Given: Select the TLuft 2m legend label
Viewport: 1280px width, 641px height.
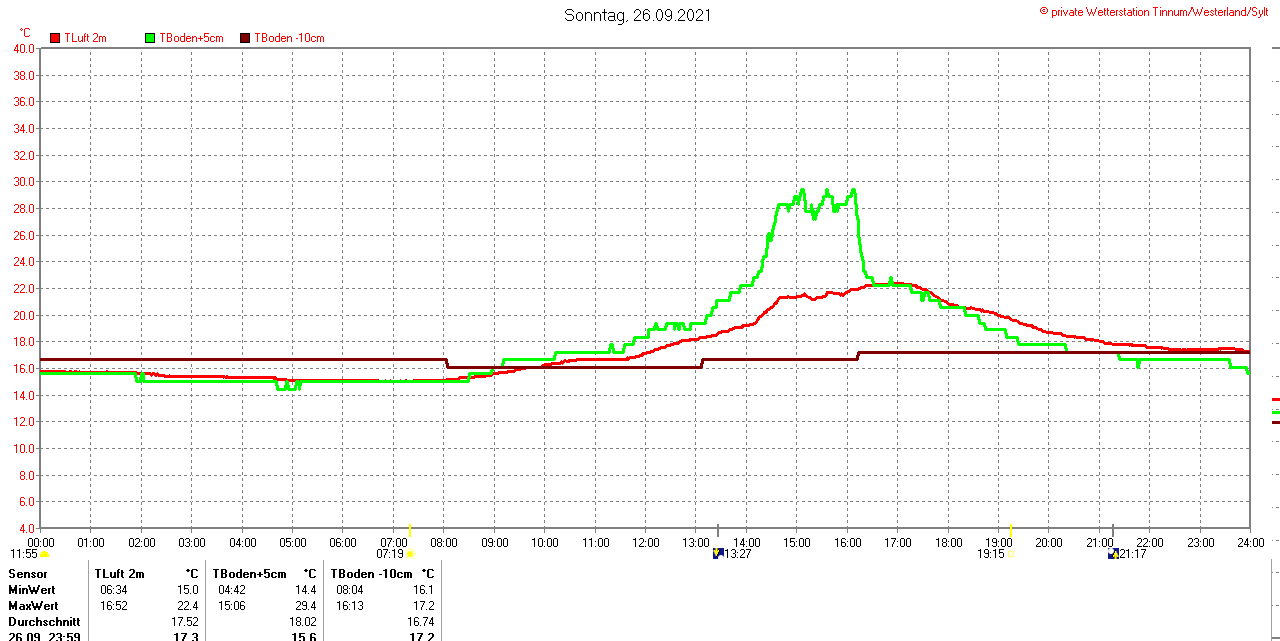Looking at the screenshot, I should click(85, 38).
